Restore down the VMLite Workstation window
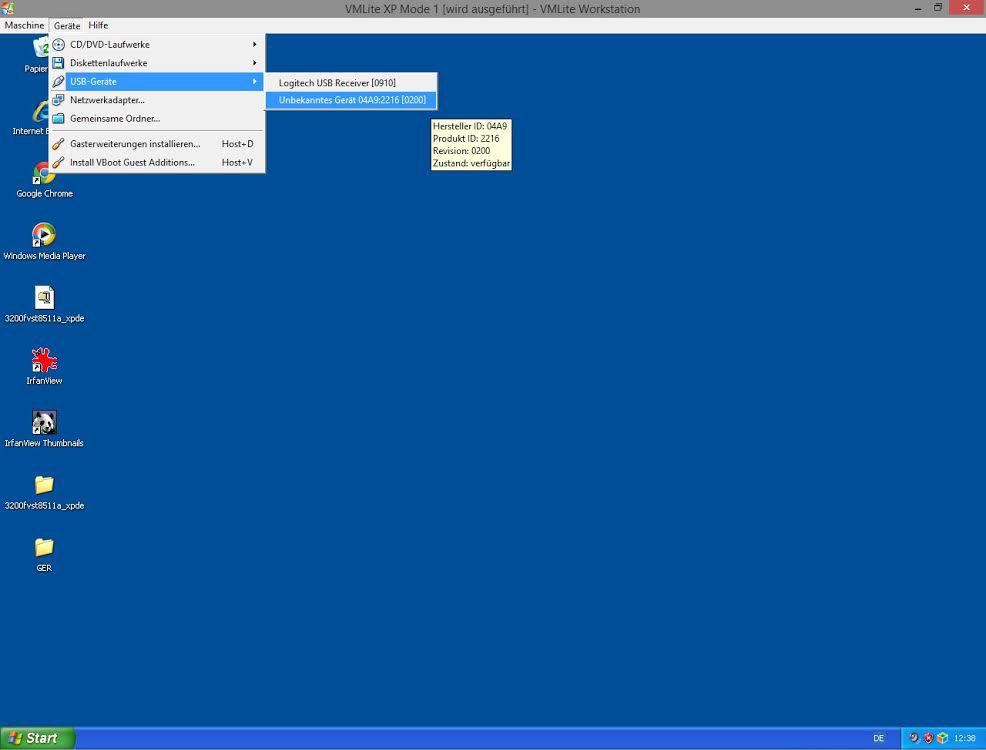The image size is (986, 750). tap(938, 8)
